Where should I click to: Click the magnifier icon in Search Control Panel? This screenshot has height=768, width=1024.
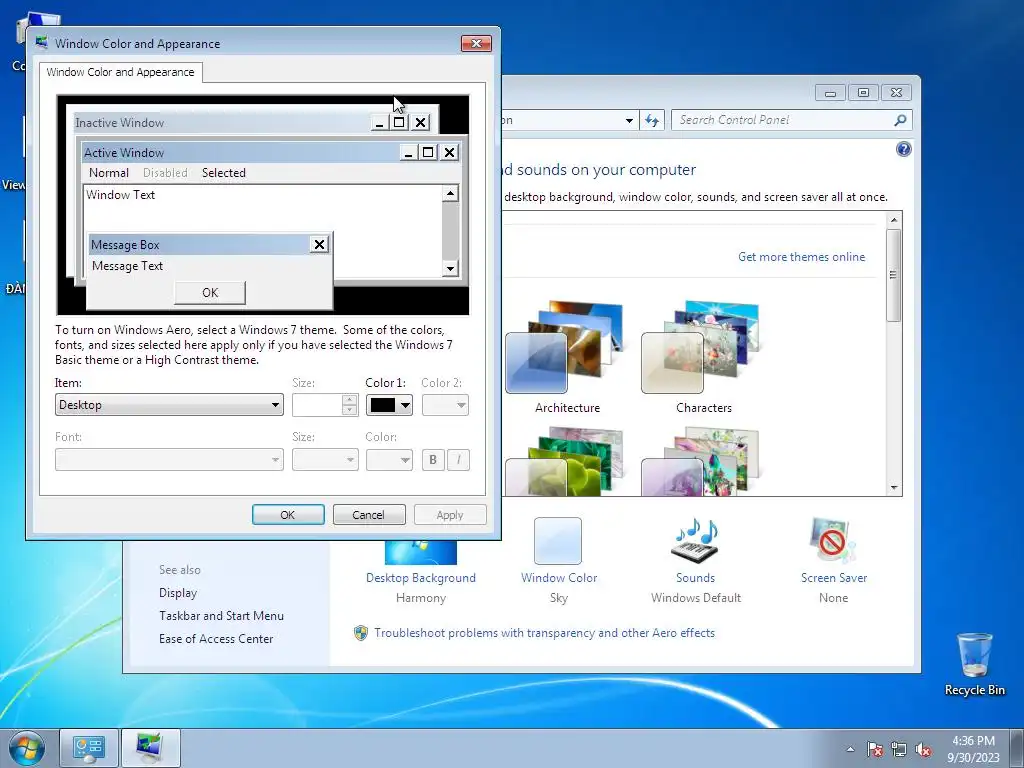900,120
